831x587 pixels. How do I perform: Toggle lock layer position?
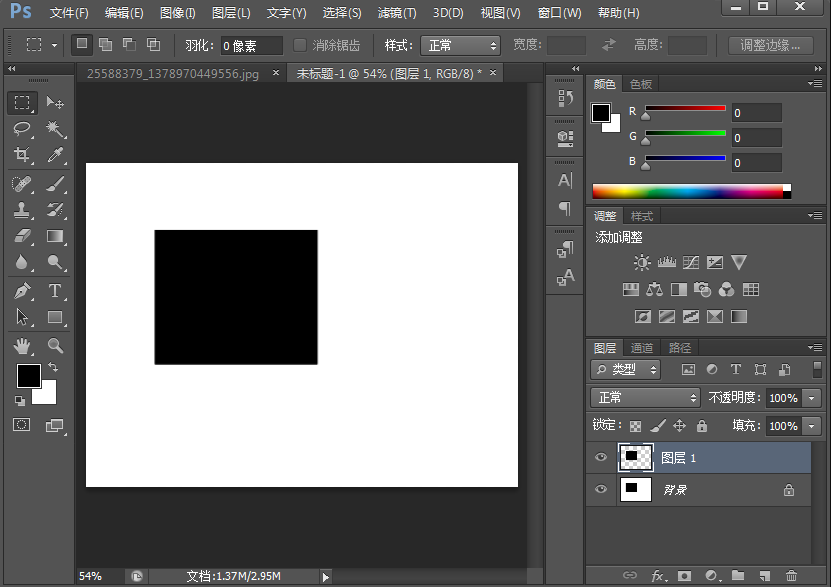point(679,425)
